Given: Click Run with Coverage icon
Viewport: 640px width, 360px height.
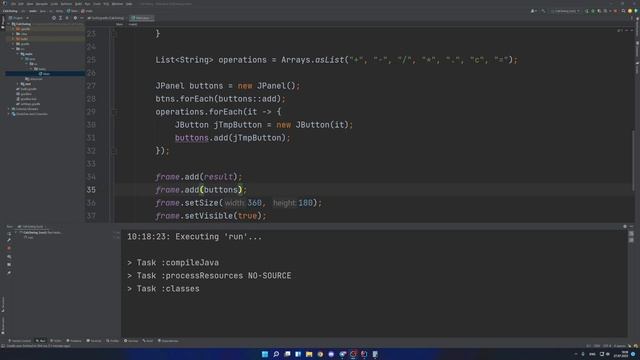Looking at the screenshot, I should click(599, 11).
